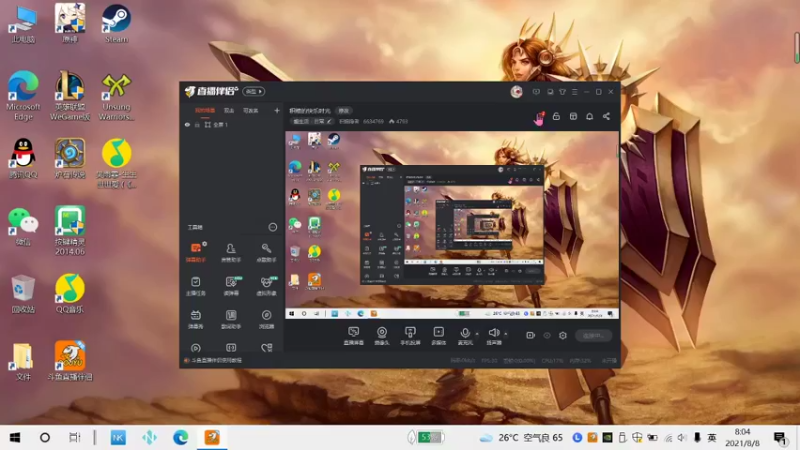Open the WeChat desktop shortcut

coord(23,227)
